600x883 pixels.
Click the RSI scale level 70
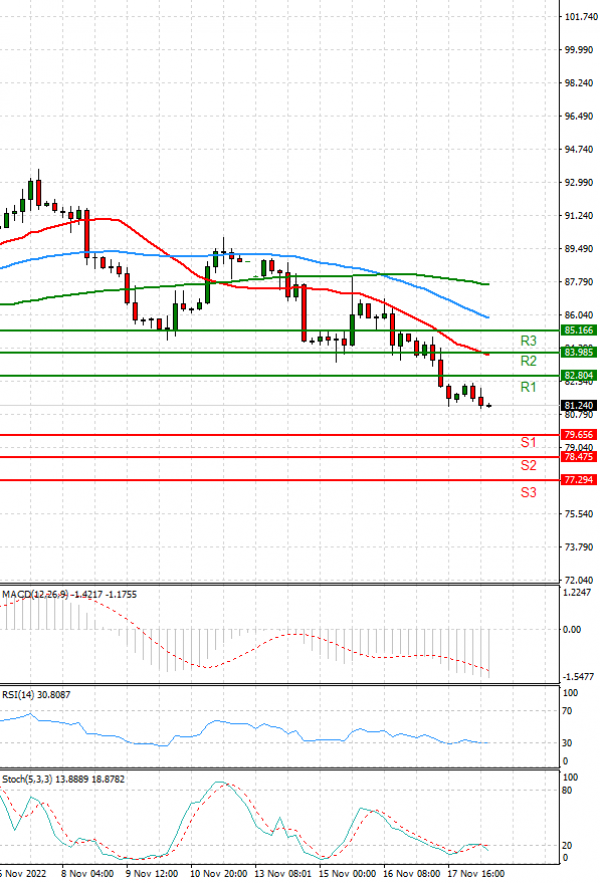click(x=567, y=711)
